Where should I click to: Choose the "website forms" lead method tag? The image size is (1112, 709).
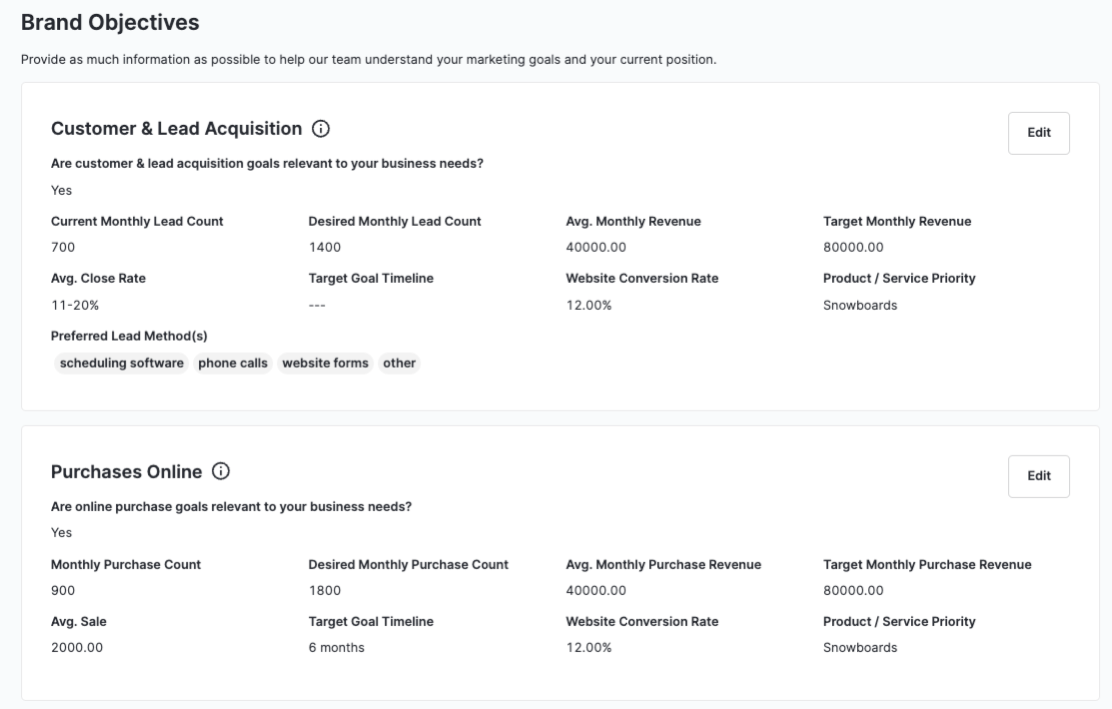click(x=325, y=363)
